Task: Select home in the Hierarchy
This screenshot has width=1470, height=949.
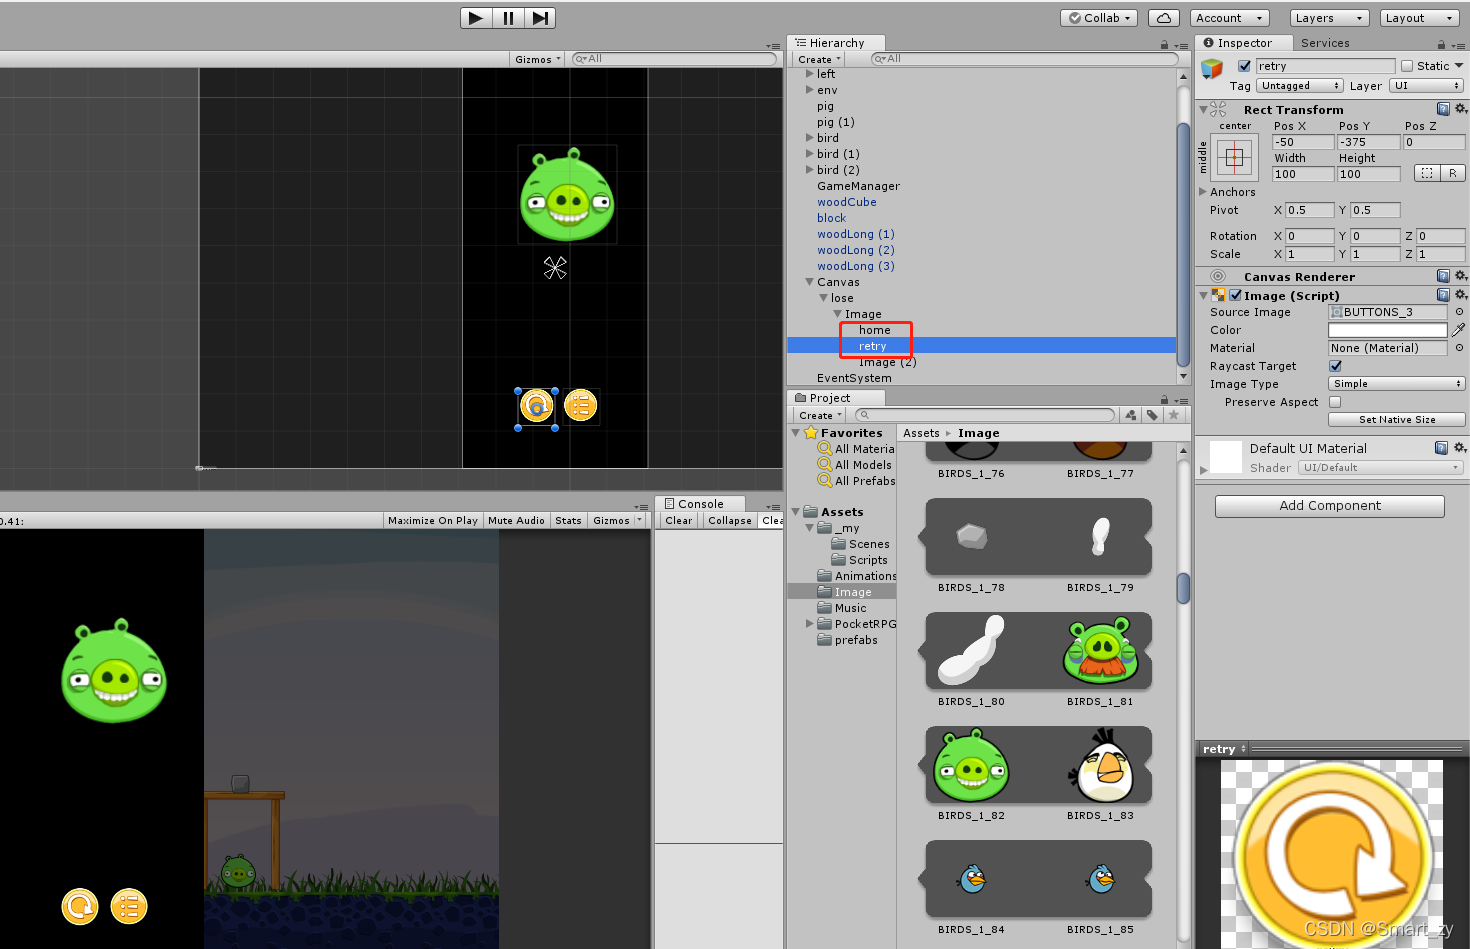Action: [x=874, y=330]
